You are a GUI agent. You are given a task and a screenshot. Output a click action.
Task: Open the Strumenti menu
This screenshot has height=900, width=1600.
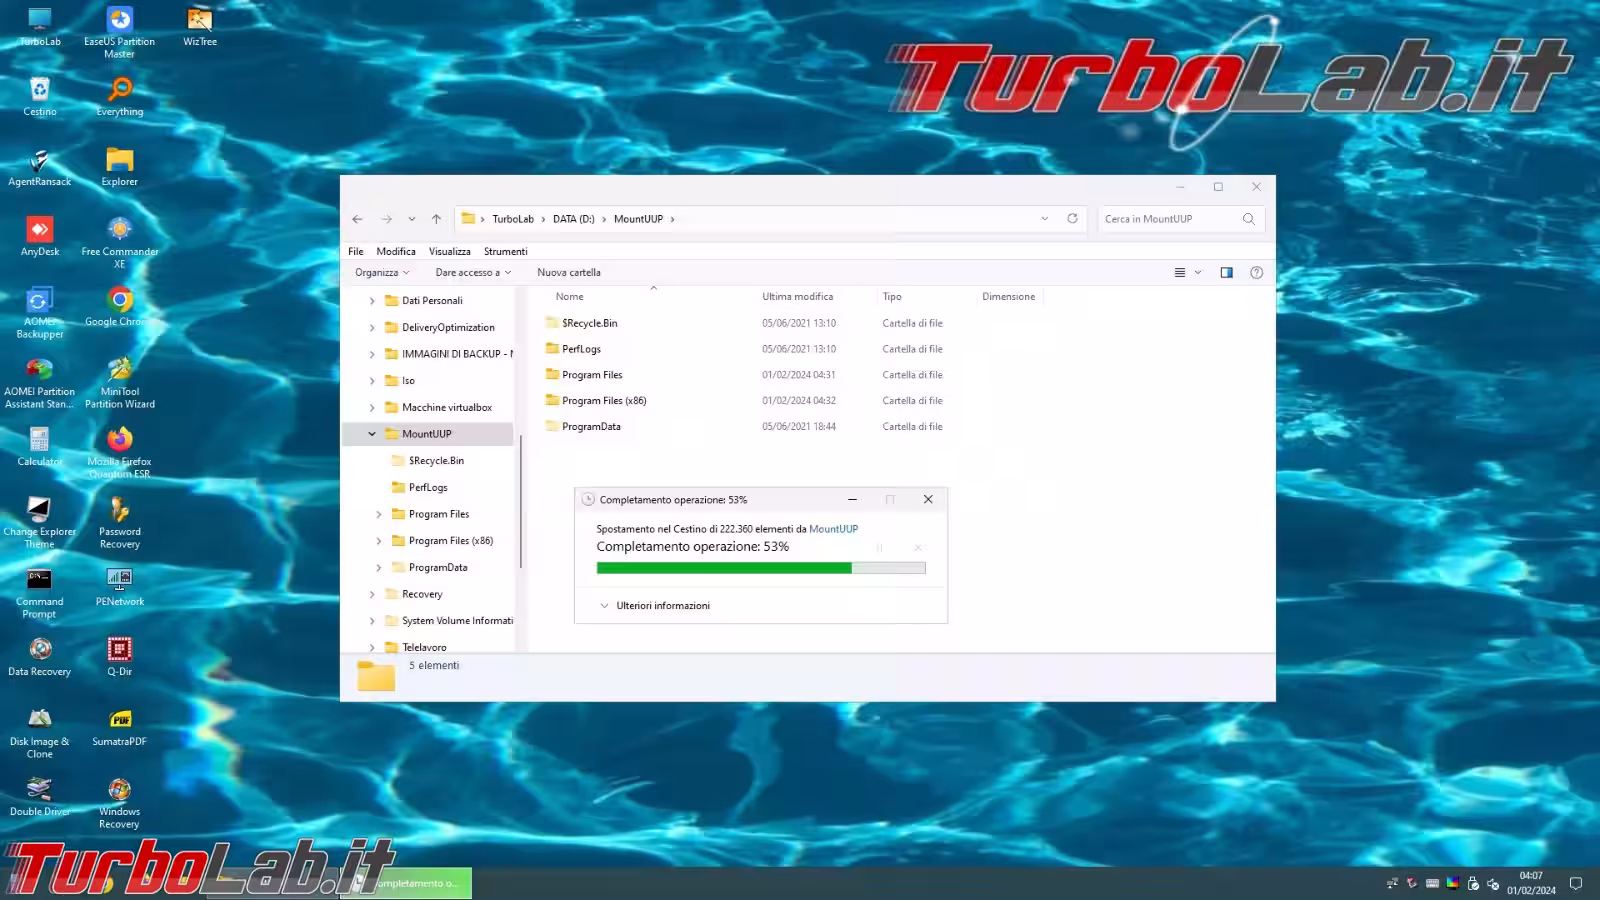tap(505, 252)
